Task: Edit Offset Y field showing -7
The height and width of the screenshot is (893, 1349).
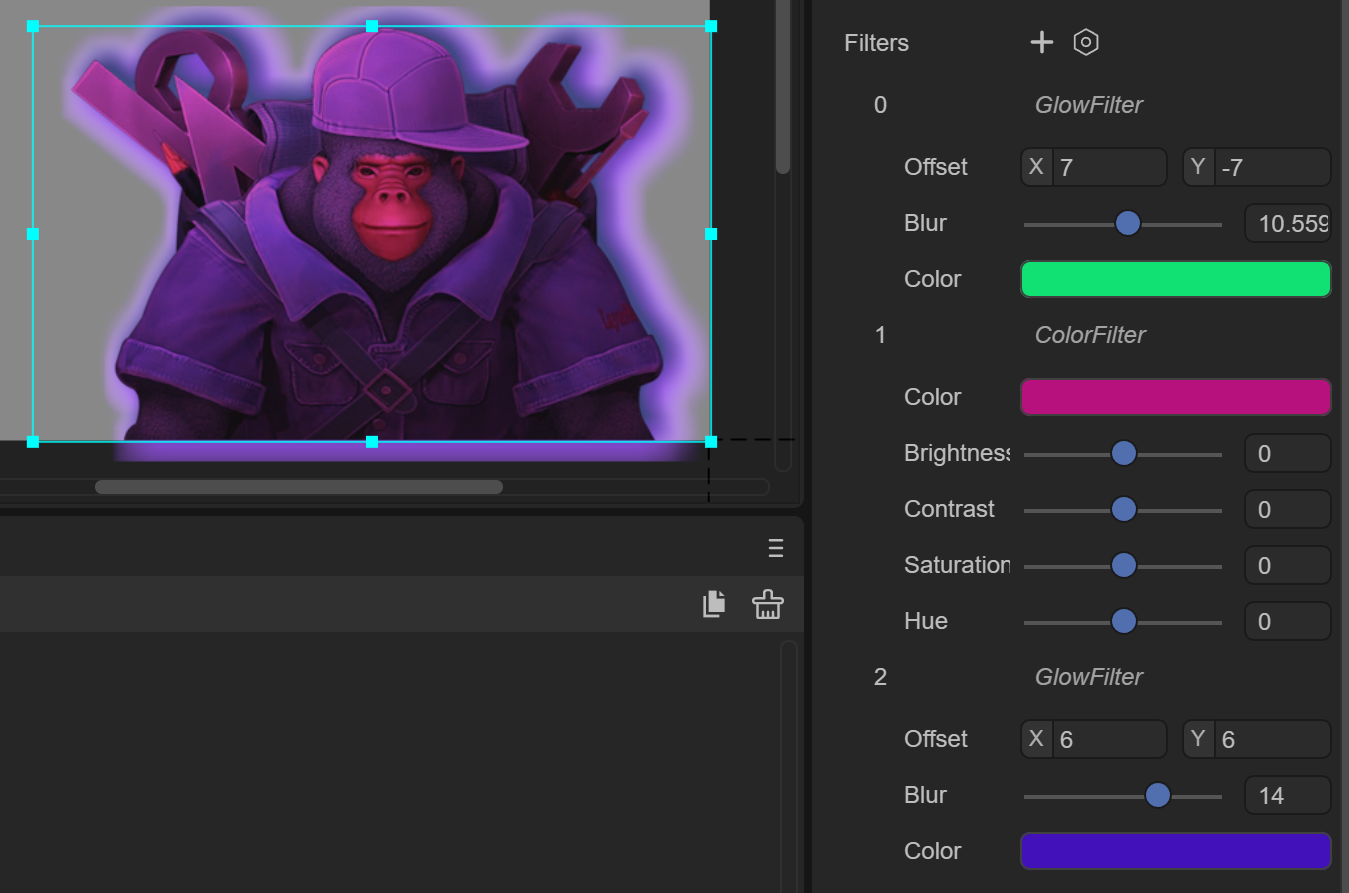Action: click(1257, 167)
